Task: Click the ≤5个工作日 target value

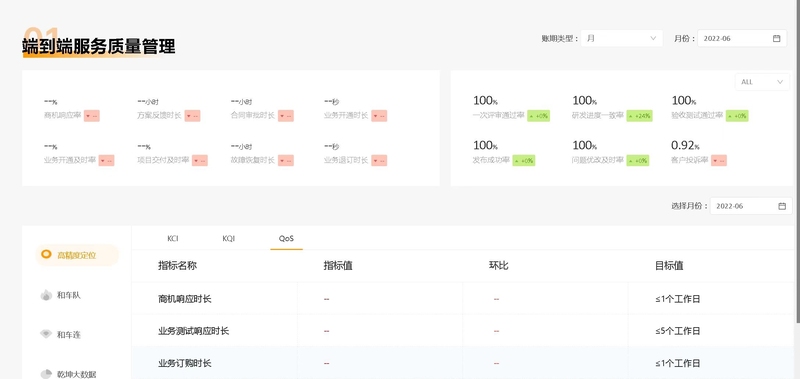Action: click(x=678, y=331)
